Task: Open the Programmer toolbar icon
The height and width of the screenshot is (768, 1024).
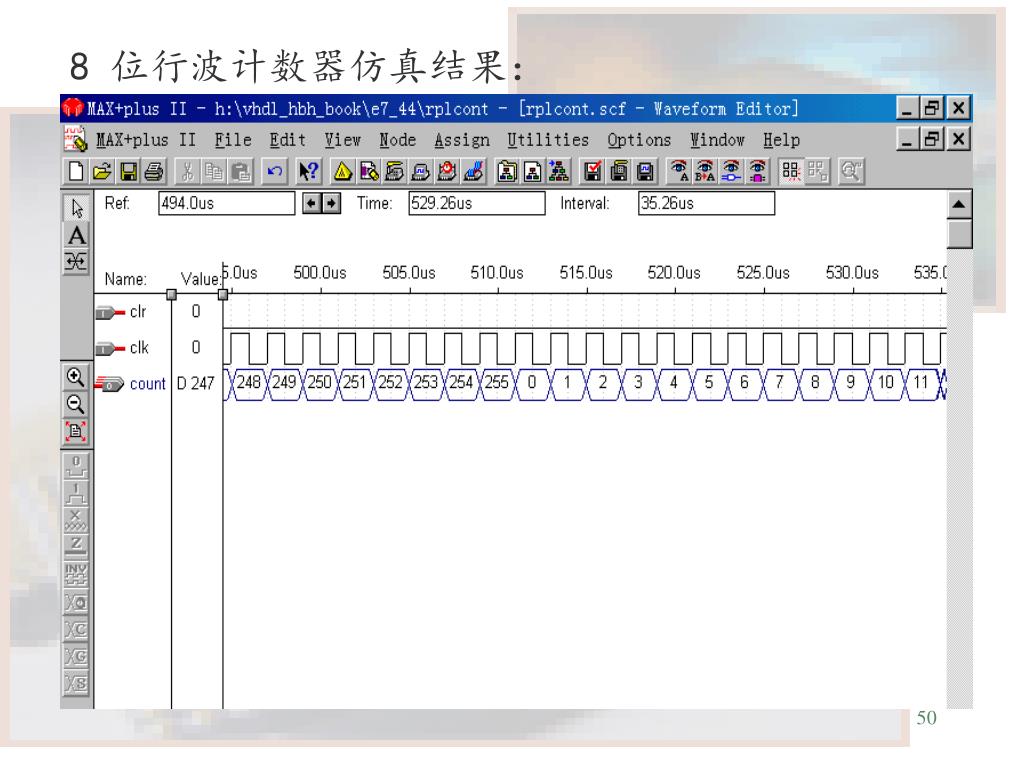Action: coord(474,172)
